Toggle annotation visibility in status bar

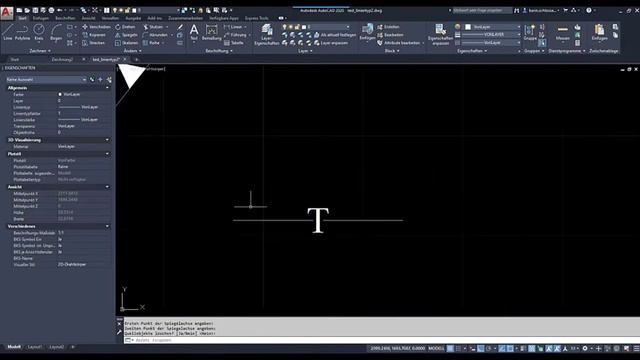(x=549, y=349)
